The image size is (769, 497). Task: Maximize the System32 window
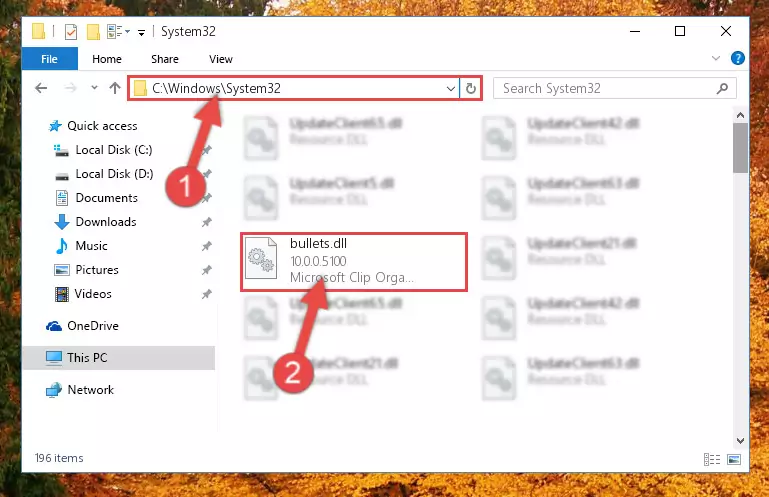point(680,31)
